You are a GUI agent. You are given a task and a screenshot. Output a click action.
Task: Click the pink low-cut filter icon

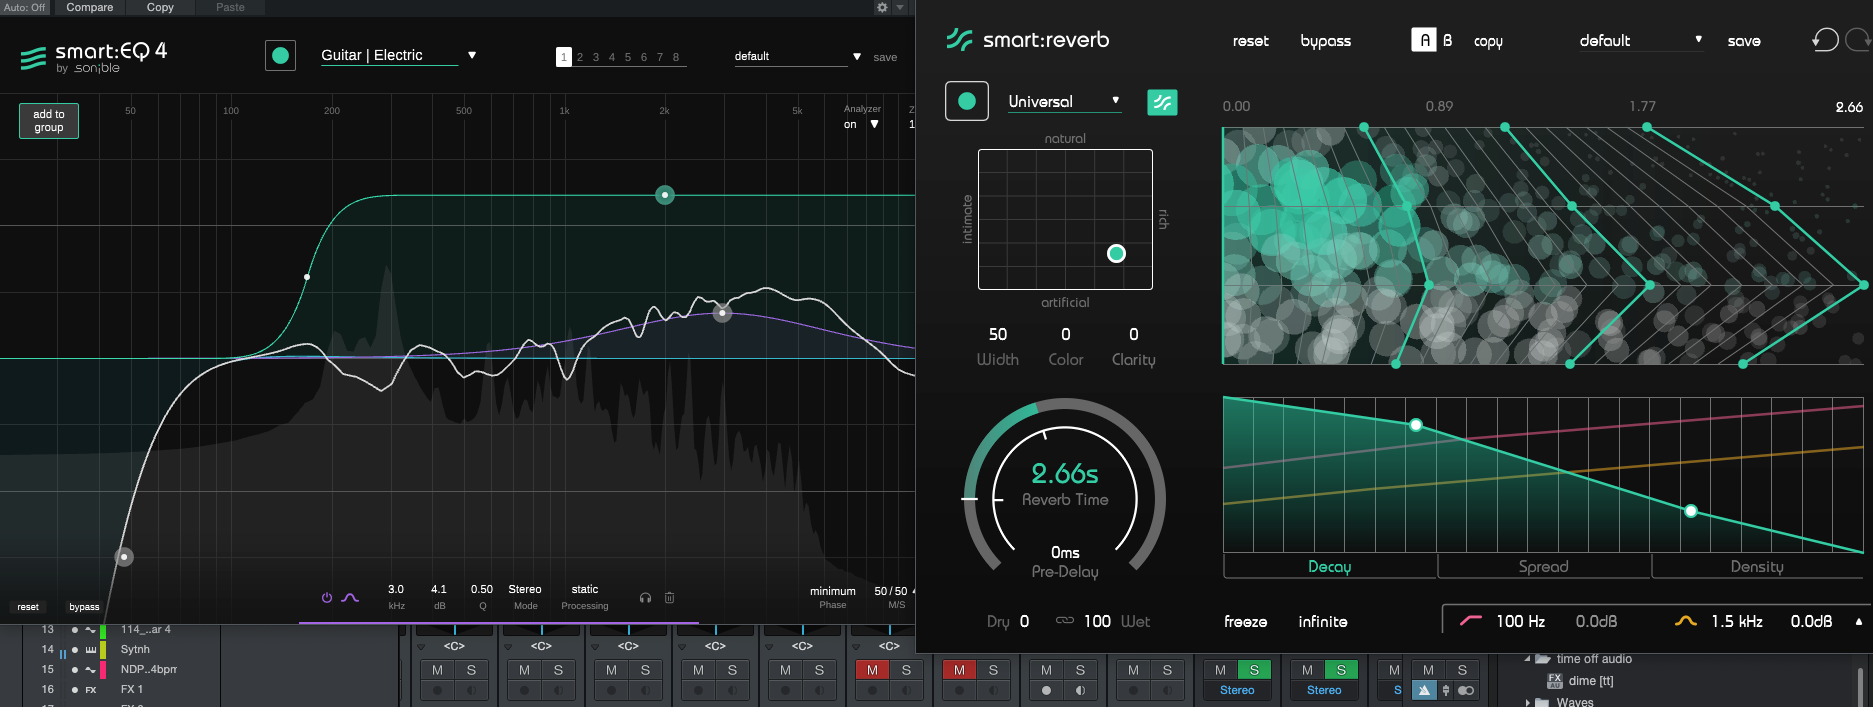(x=1471, y=621)
